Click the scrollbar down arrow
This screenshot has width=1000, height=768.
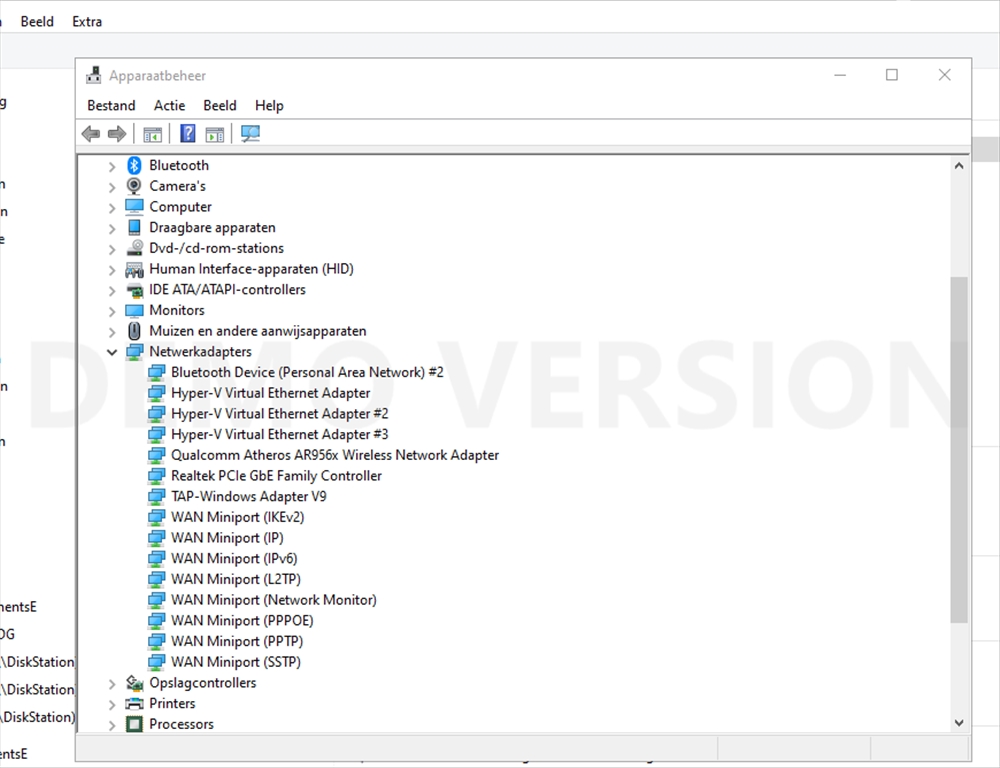pyautogui.click(x=959, y=722)
